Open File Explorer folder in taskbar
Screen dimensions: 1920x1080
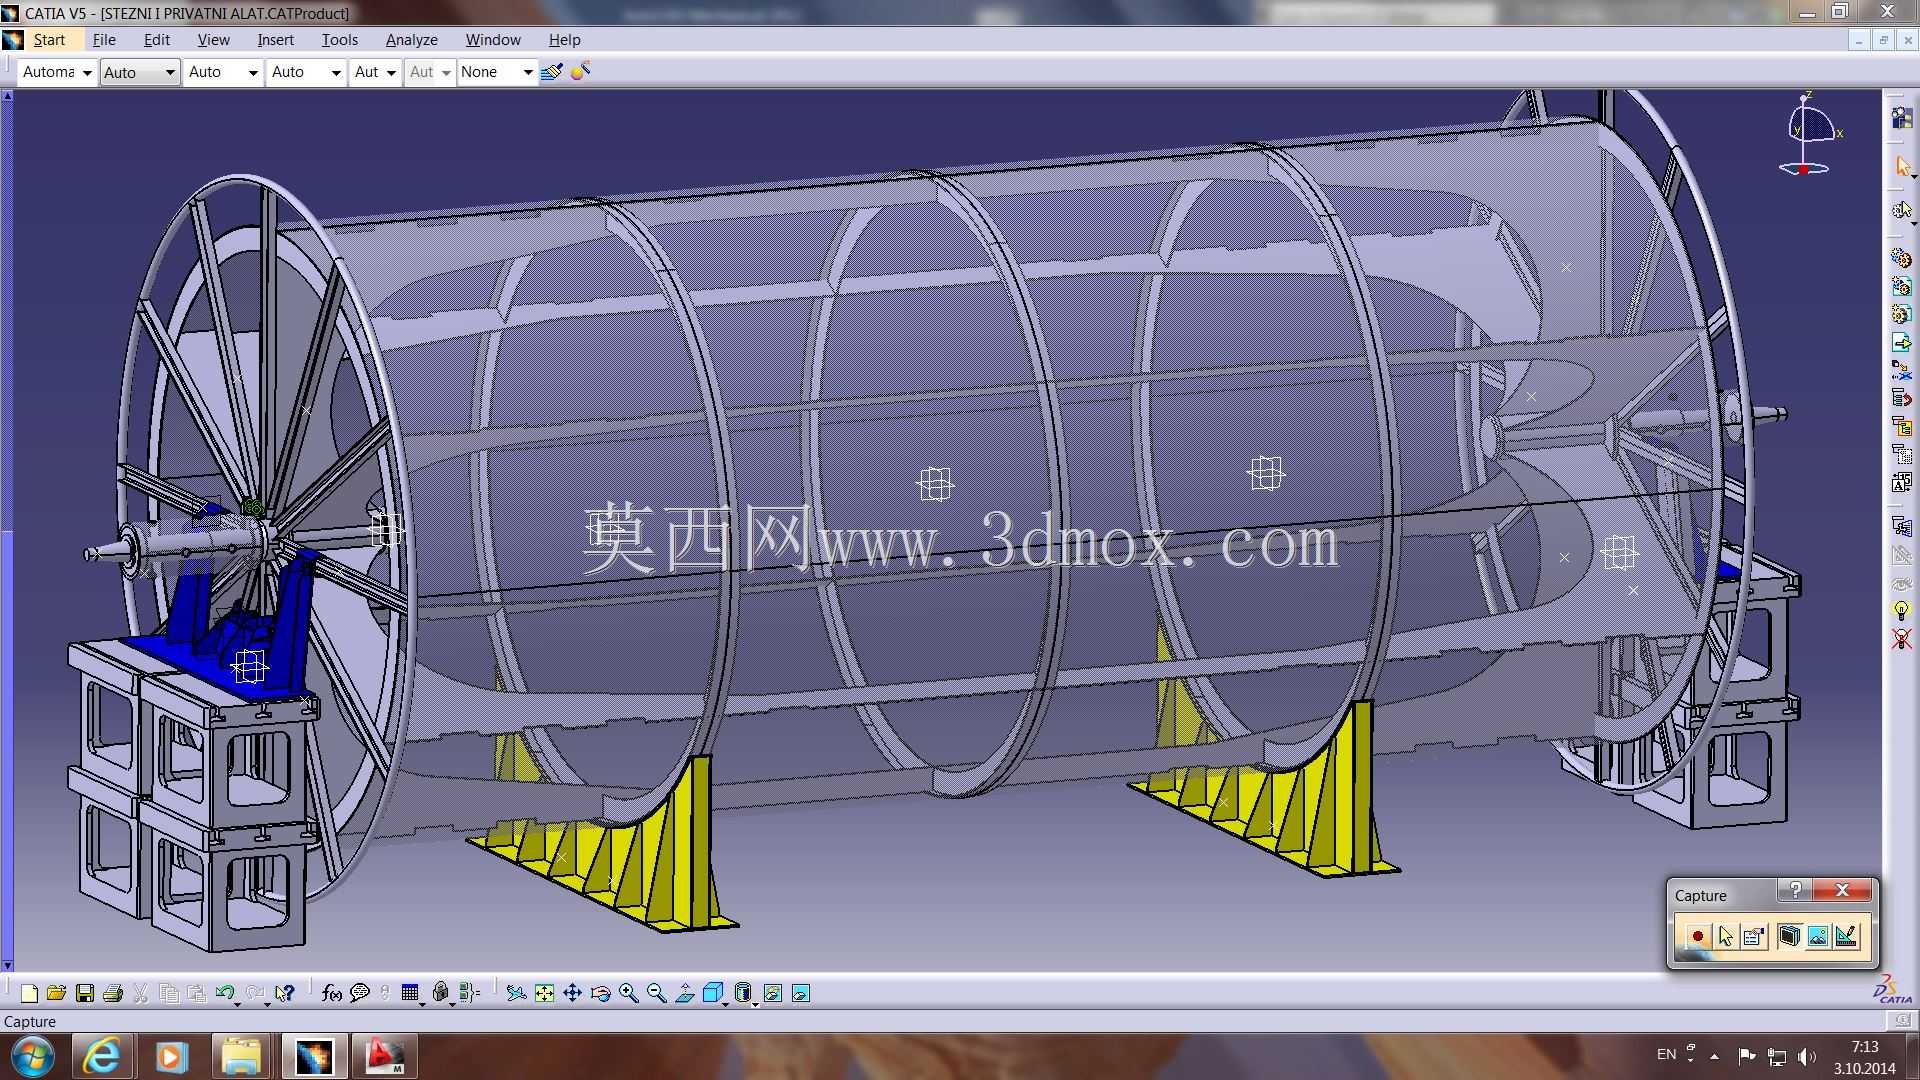click(241, 1056)
